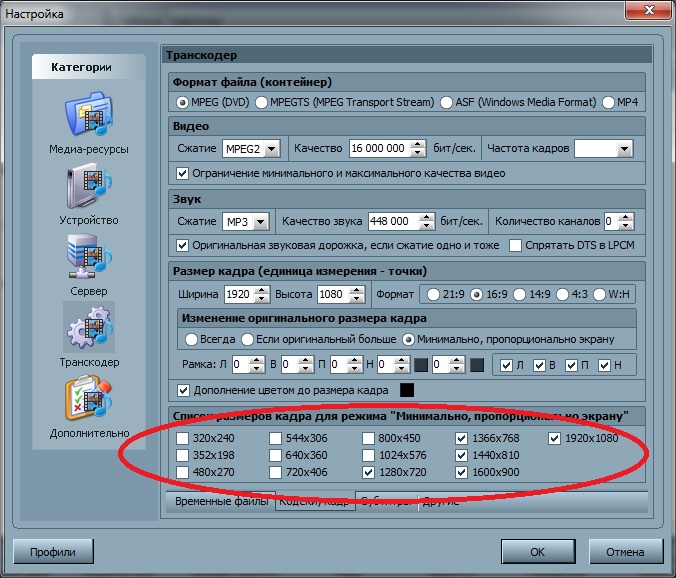Expand the Частота кадров dropdown
Screen dimensions: 676x578
(x=625, y=148)
